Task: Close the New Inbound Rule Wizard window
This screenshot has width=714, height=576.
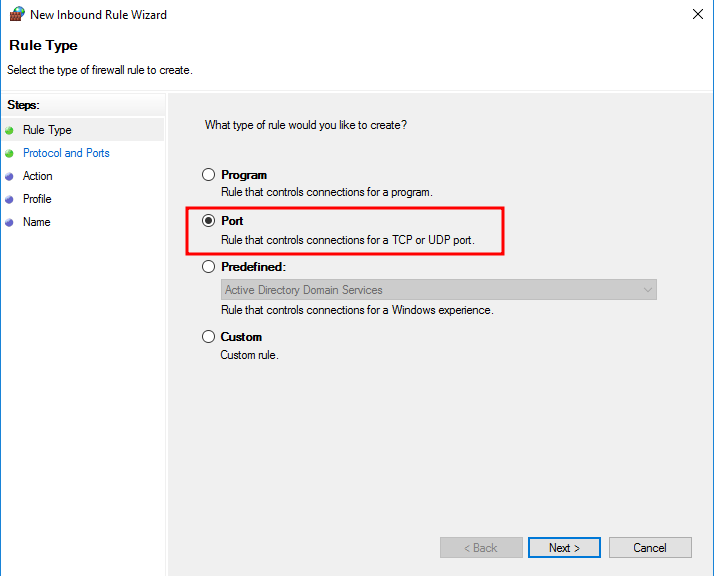Action: pyautogui.click(x=696, y=15)
